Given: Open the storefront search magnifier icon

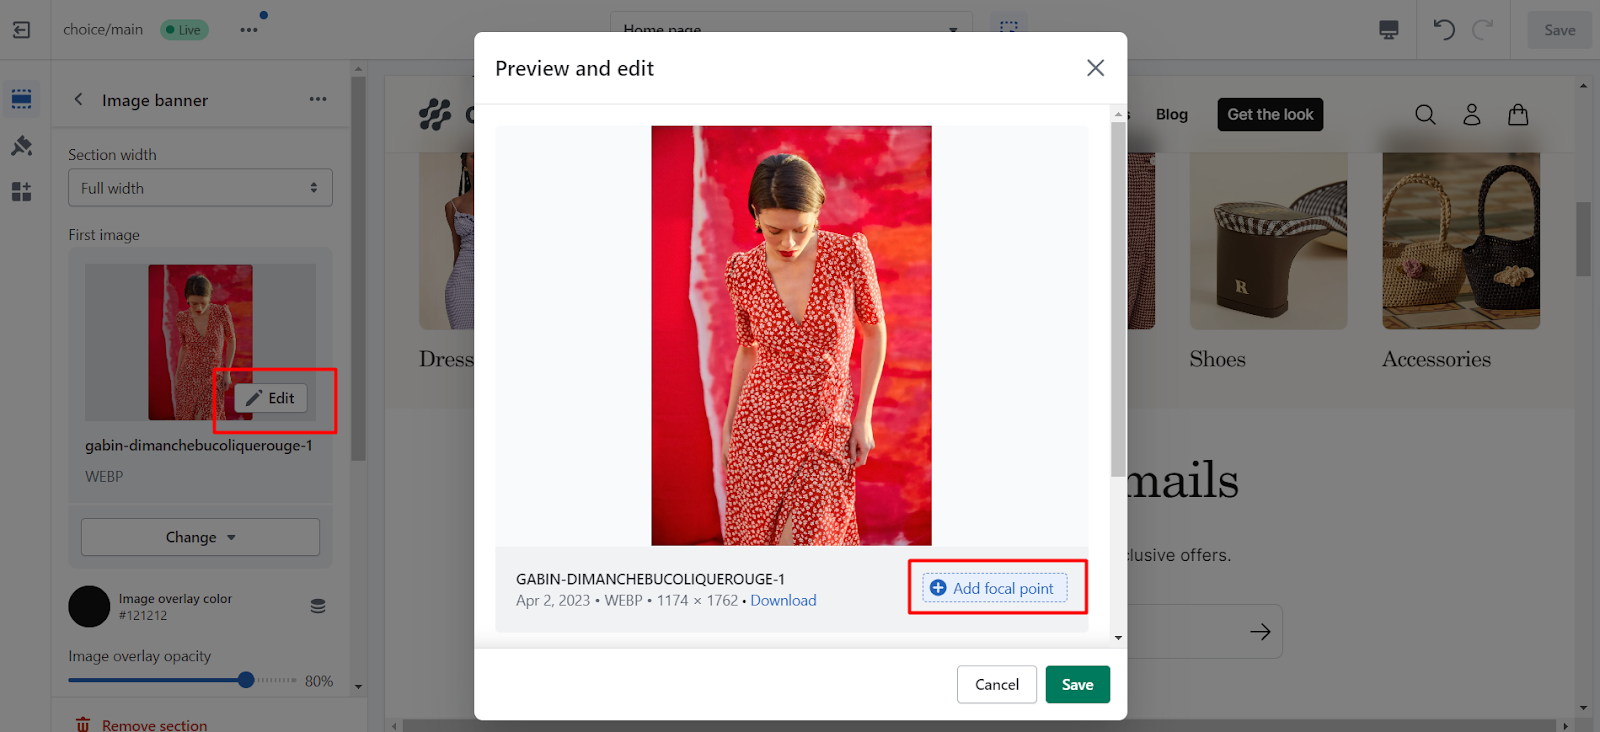Looking at the screenshot, I should click(x=1425, y=115).
